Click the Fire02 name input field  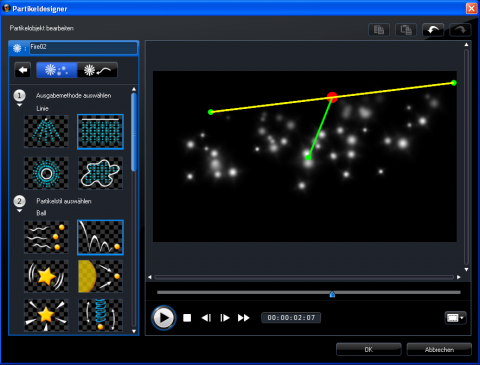coord(83,48)
